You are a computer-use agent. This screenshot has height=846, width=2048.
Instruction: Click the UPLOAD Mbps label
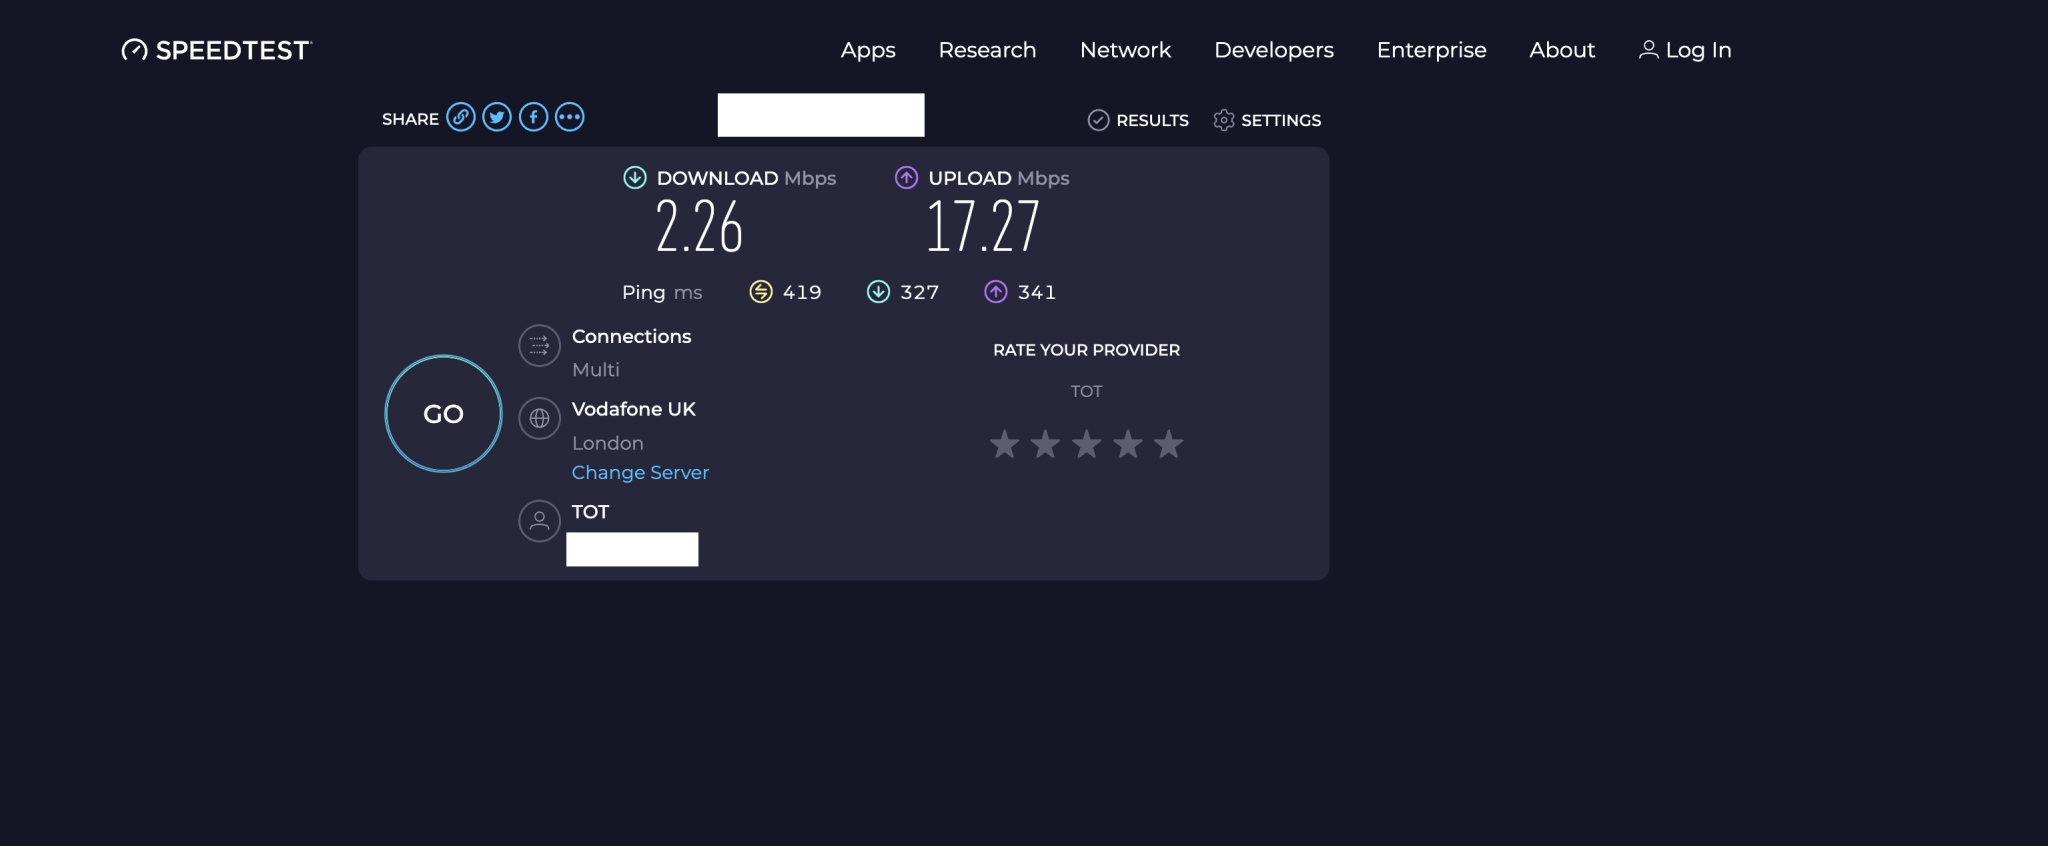(x=999, y=178)
